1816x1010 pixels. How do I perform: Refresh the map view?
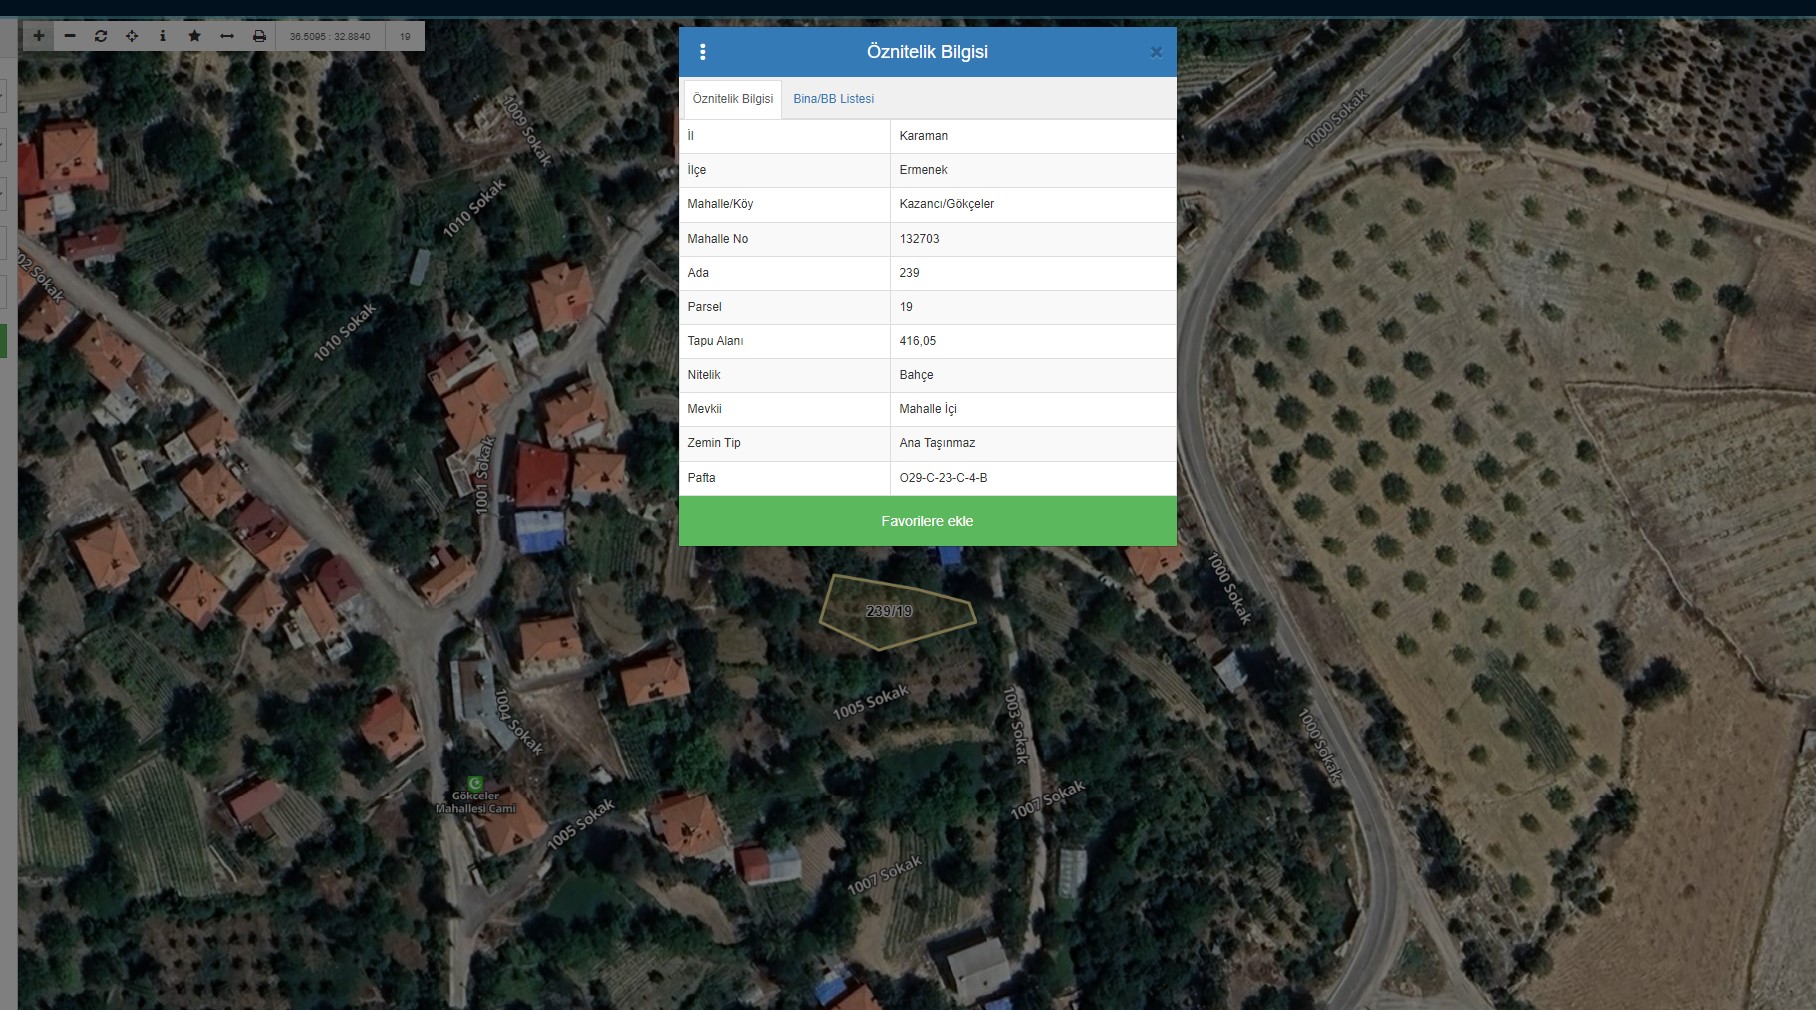(x=101, y=36)
